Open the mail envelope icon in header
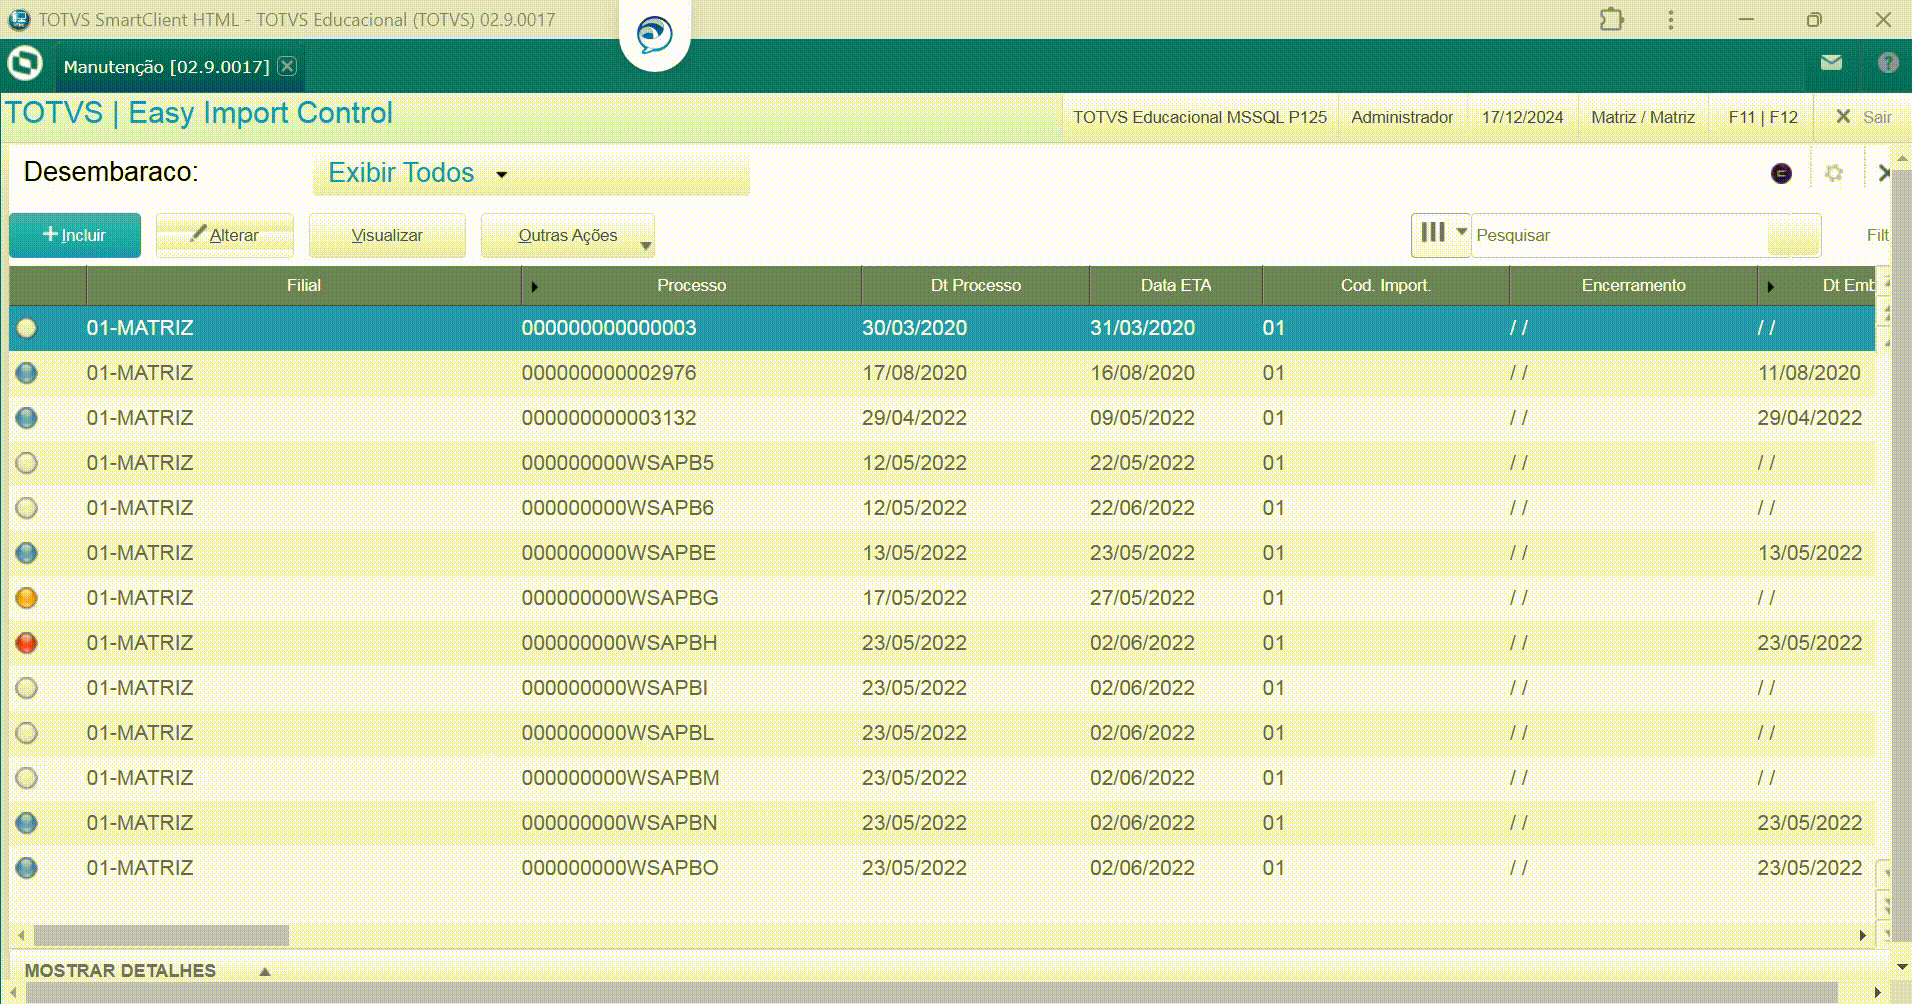Image resolution: width=1912 pixels, height=1004 pixels. 1831,63
